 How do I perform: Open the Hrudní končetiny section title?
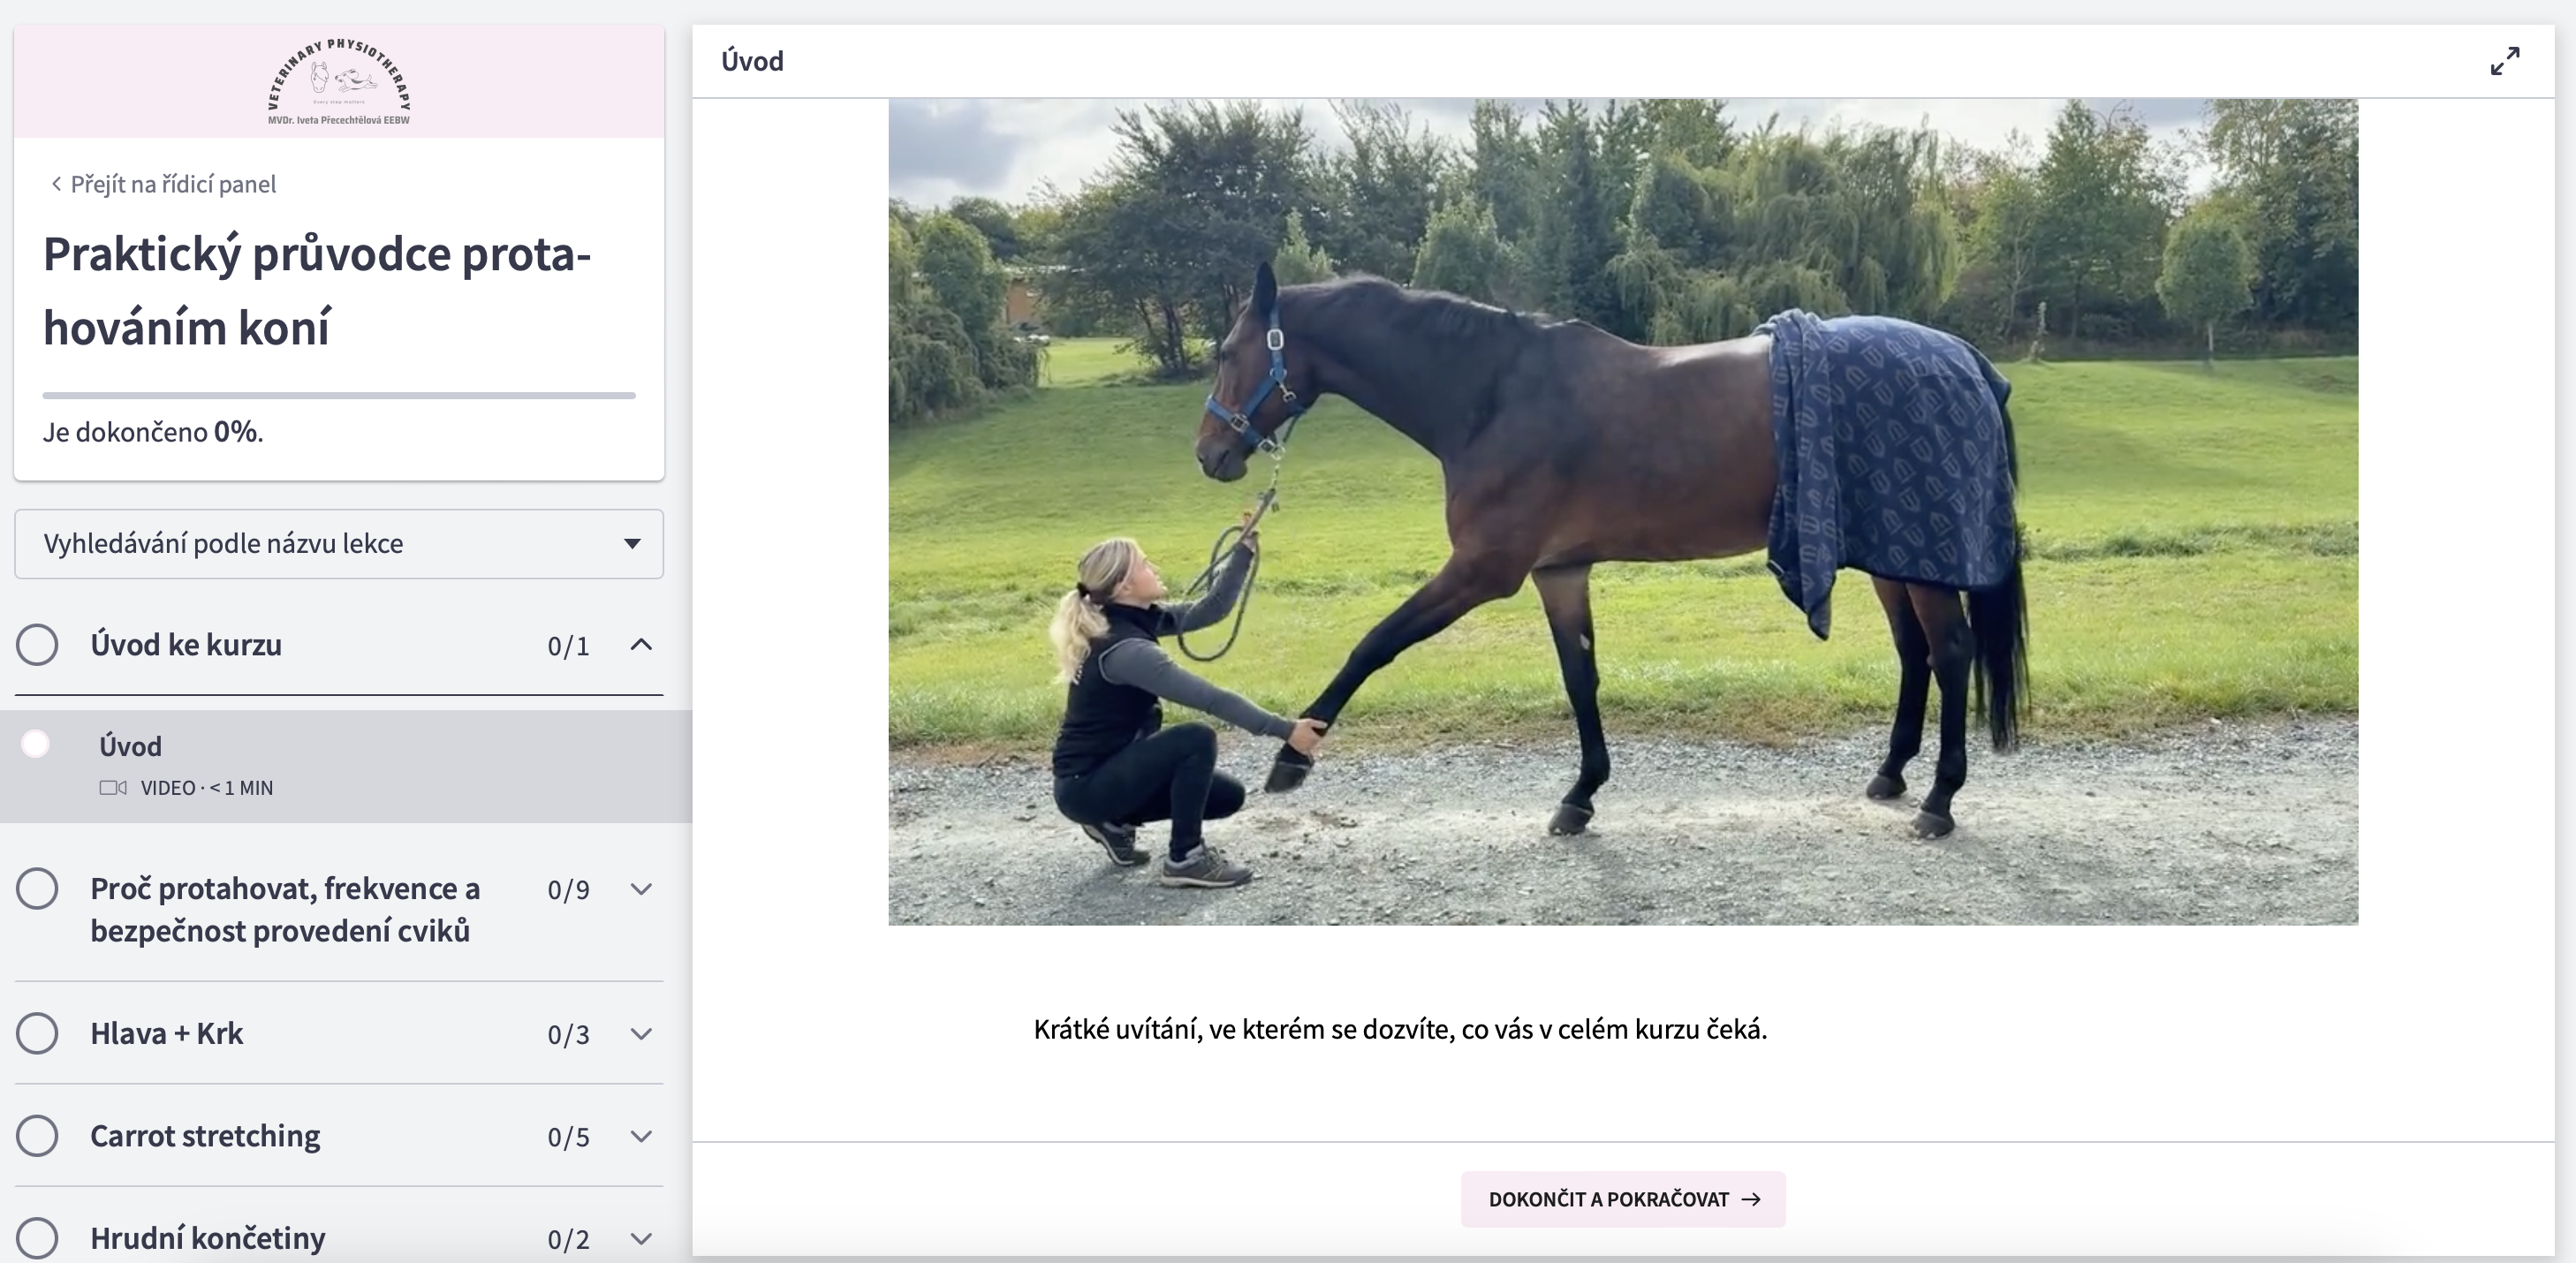(208, 1238)
